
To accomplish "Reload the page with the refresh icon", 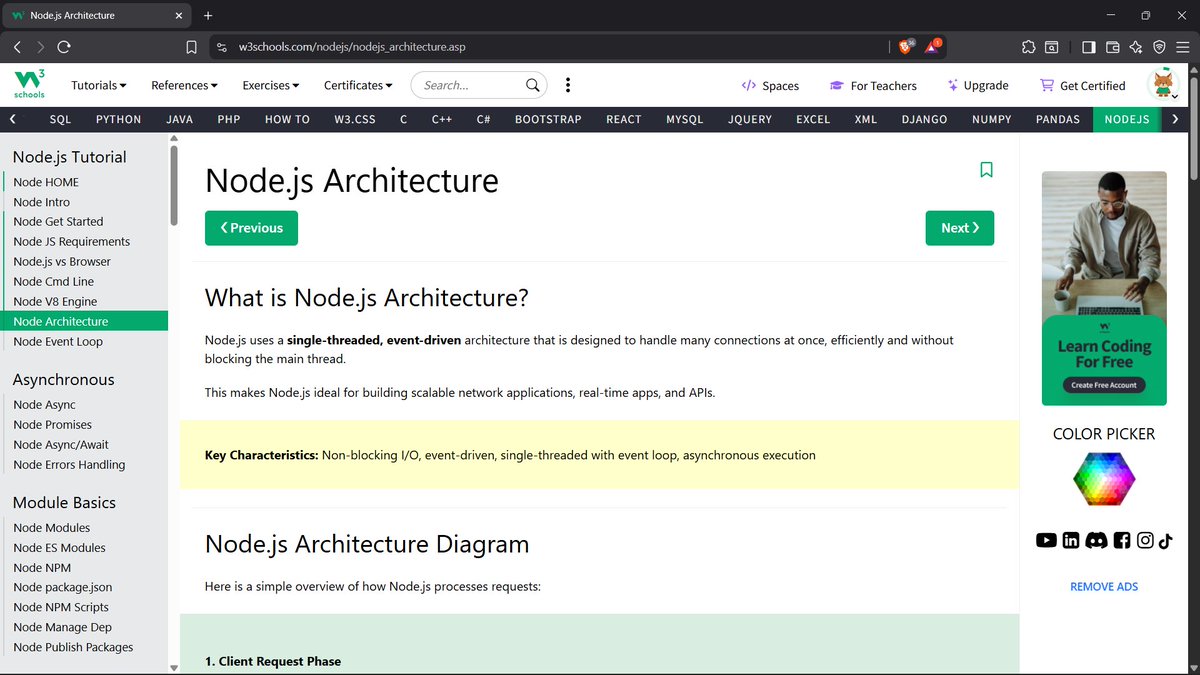I will click(x=64, y=47).
